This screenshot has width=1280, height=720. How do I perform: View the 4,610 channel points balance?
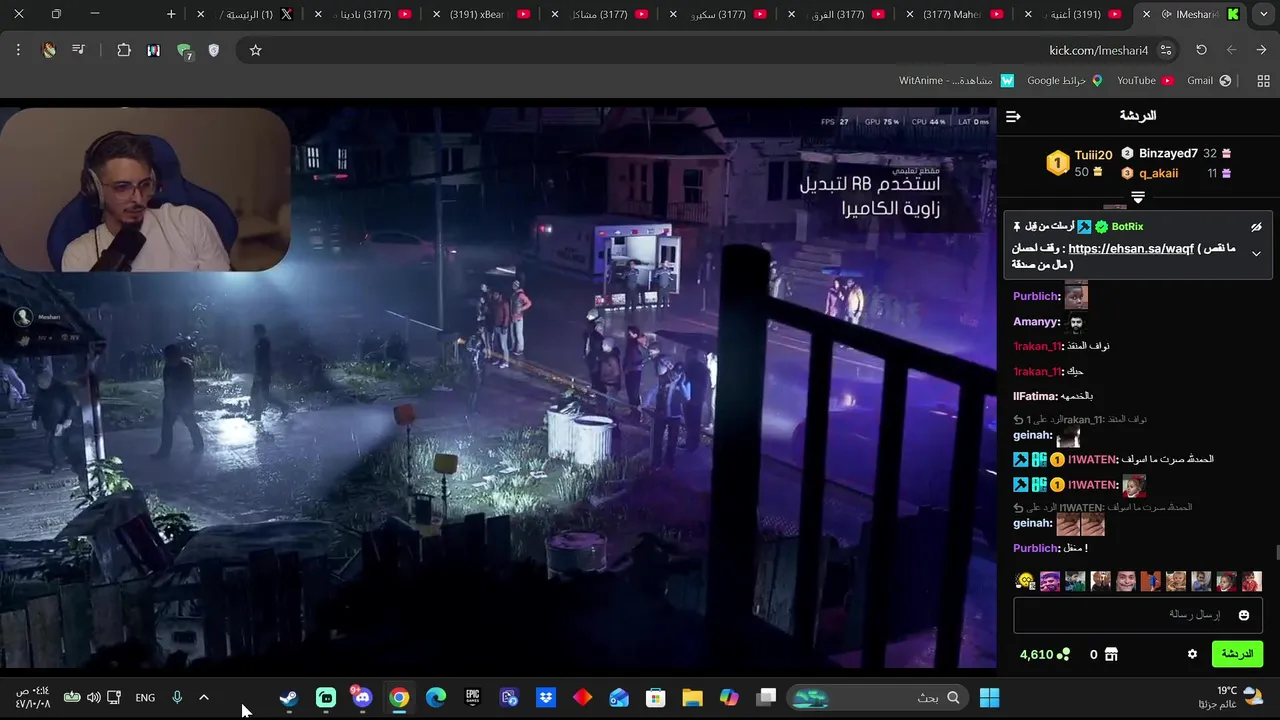(x=1044, y=654)
